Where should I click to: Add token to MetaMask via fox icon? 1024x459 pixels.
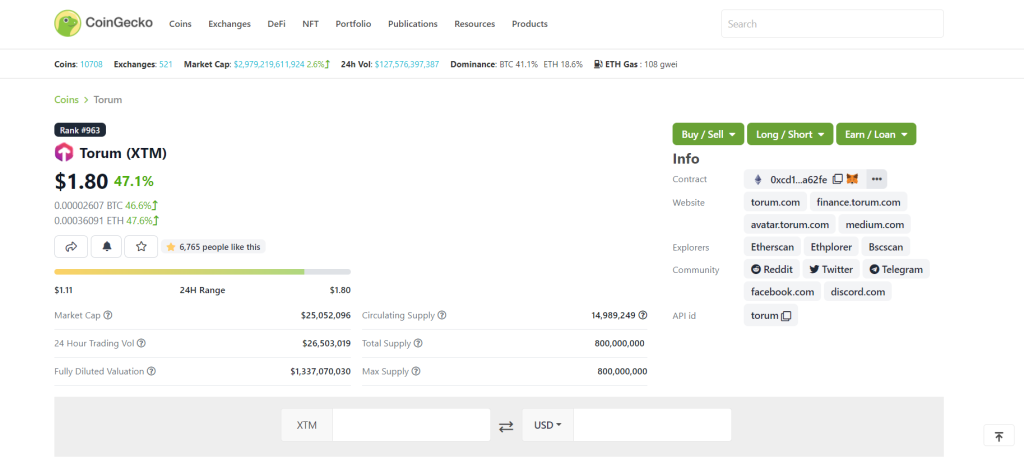coord(852,179)
